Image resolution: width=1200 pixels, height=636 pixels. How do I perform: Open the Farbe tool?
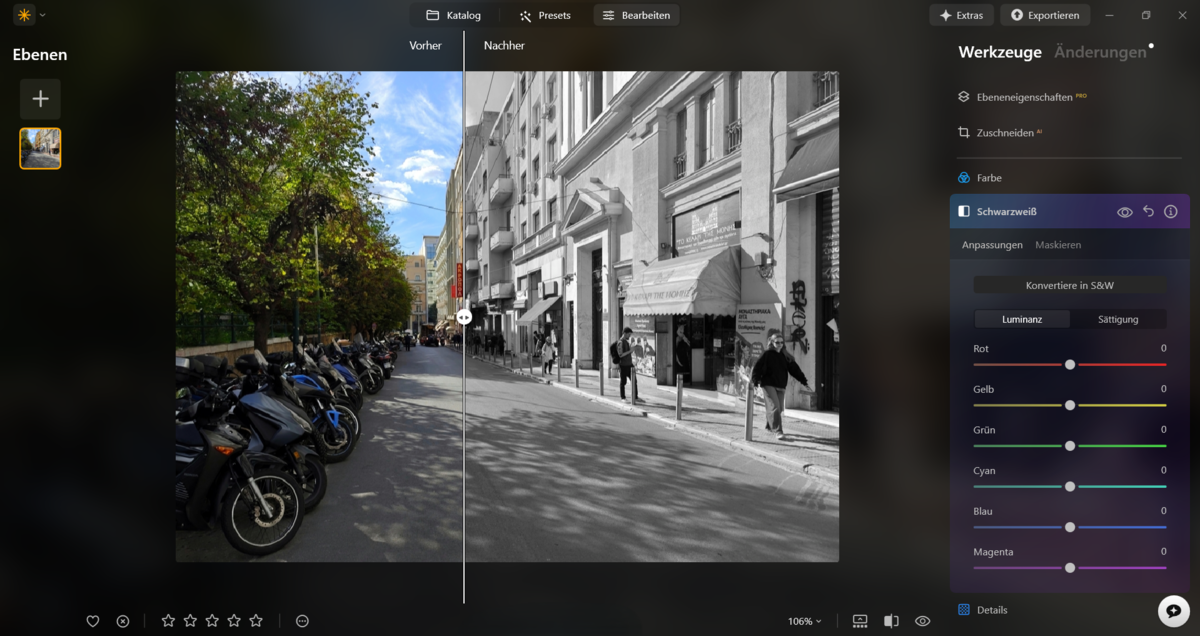(x=990, y=177)
